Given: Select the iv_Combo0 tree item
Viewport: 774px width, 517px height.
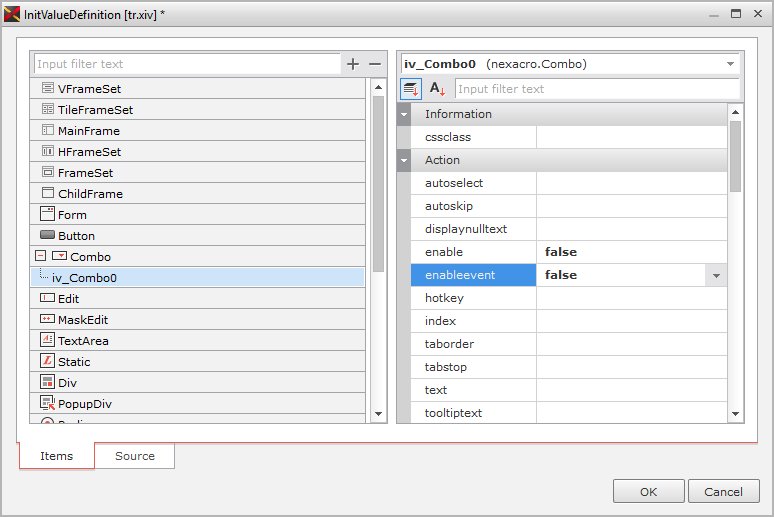Looking at the screenshot, I should pos(84,278).
